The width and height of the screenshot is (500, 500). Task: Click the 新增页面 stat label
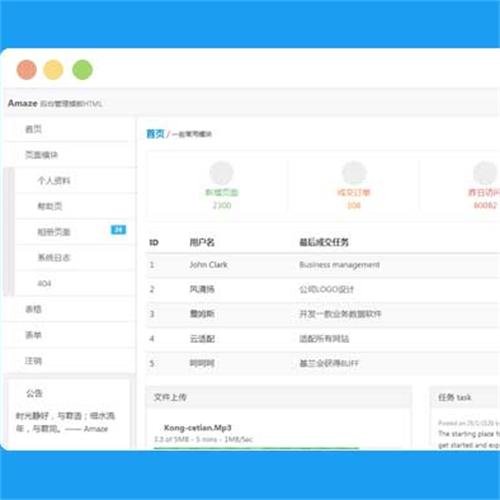click(222, 192)
